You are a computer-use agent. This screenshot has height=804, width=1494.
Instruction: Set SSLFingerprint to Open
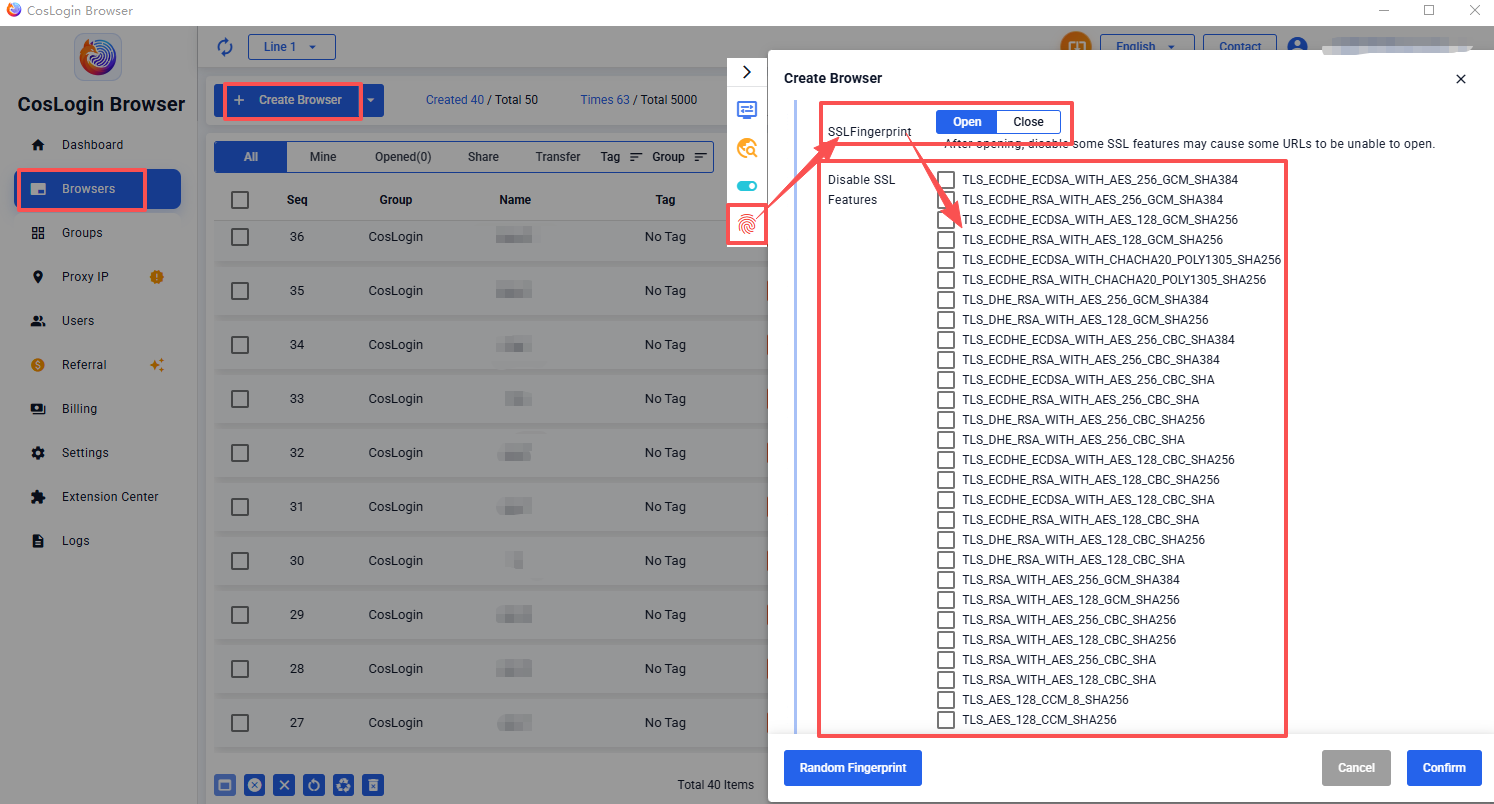pyautogui.click(x=967, y=122)
